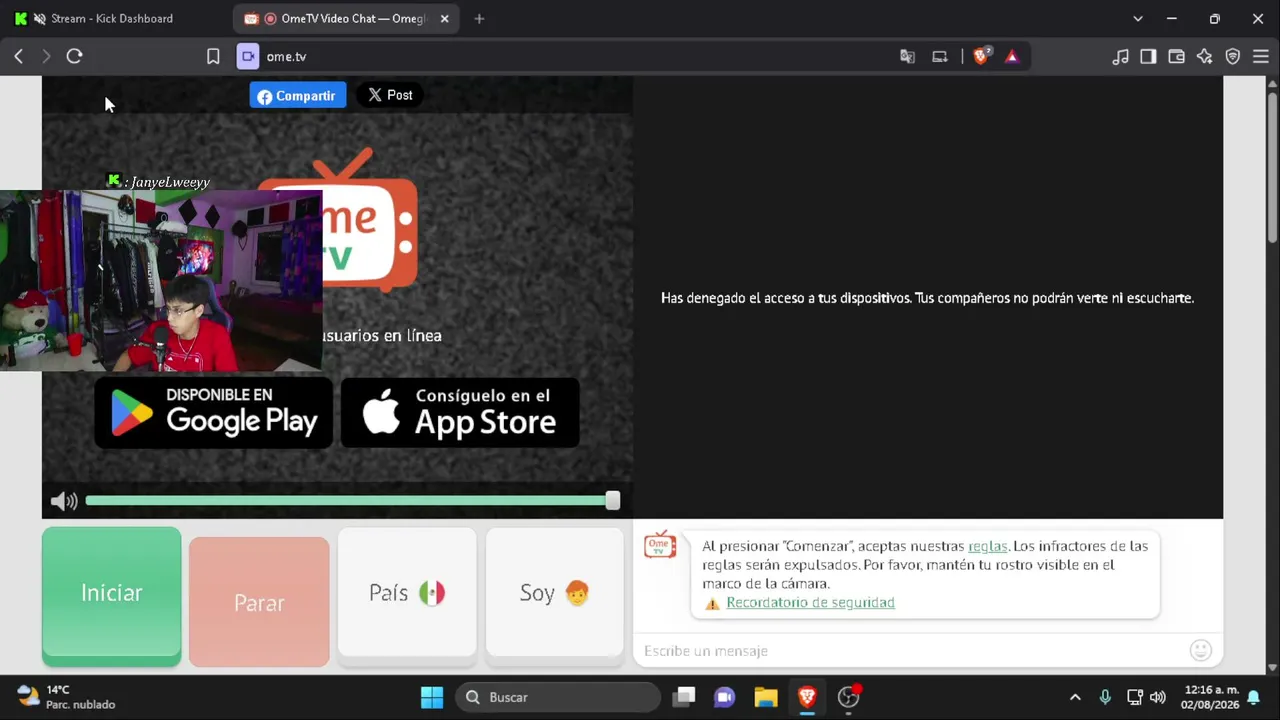Open the App Store download badge

point(460,412)
